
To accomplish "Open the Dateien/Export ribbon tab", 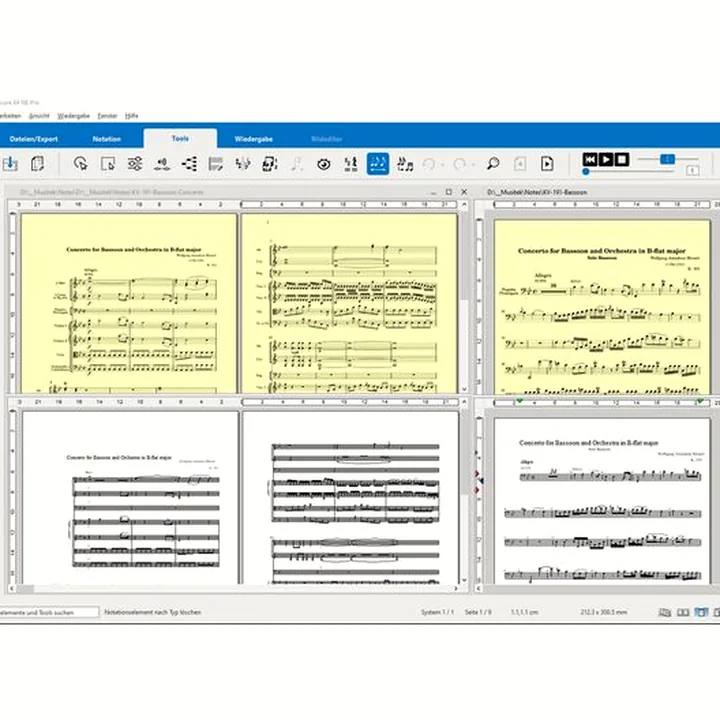I will 34,139.
